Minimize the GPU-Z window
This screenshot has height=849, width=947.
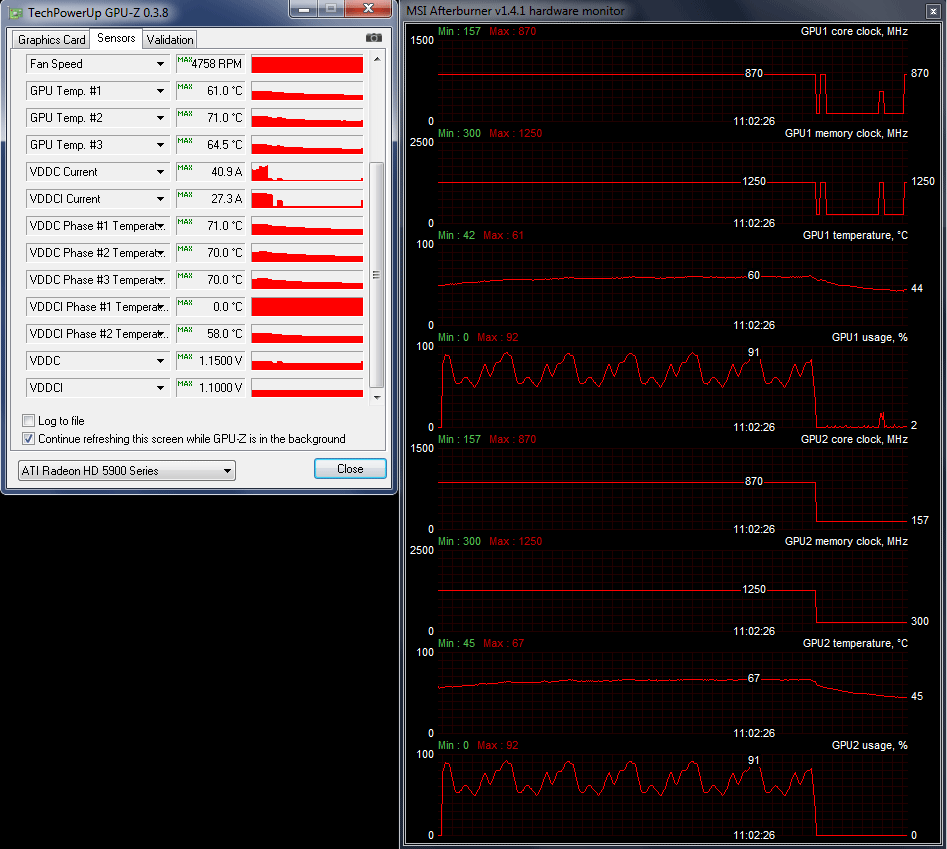304,8
